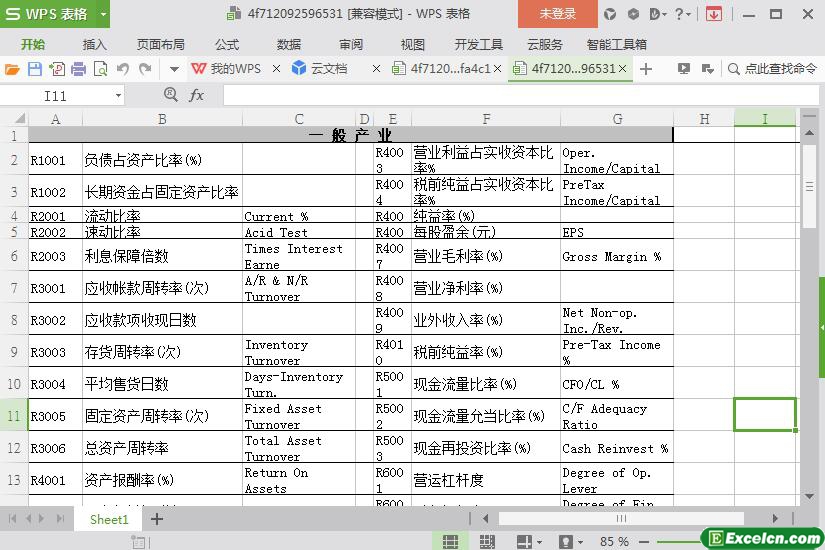Open a new document tab with plus
The height and width of the screenshot is (550, 825).
coord(646,69)
